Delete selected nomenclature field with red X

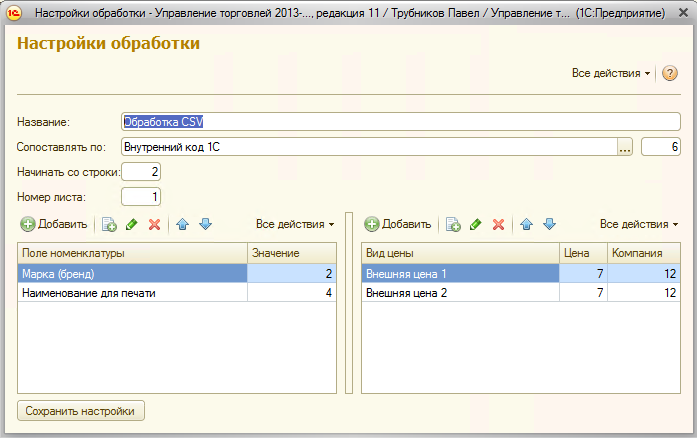coord(154,225)
